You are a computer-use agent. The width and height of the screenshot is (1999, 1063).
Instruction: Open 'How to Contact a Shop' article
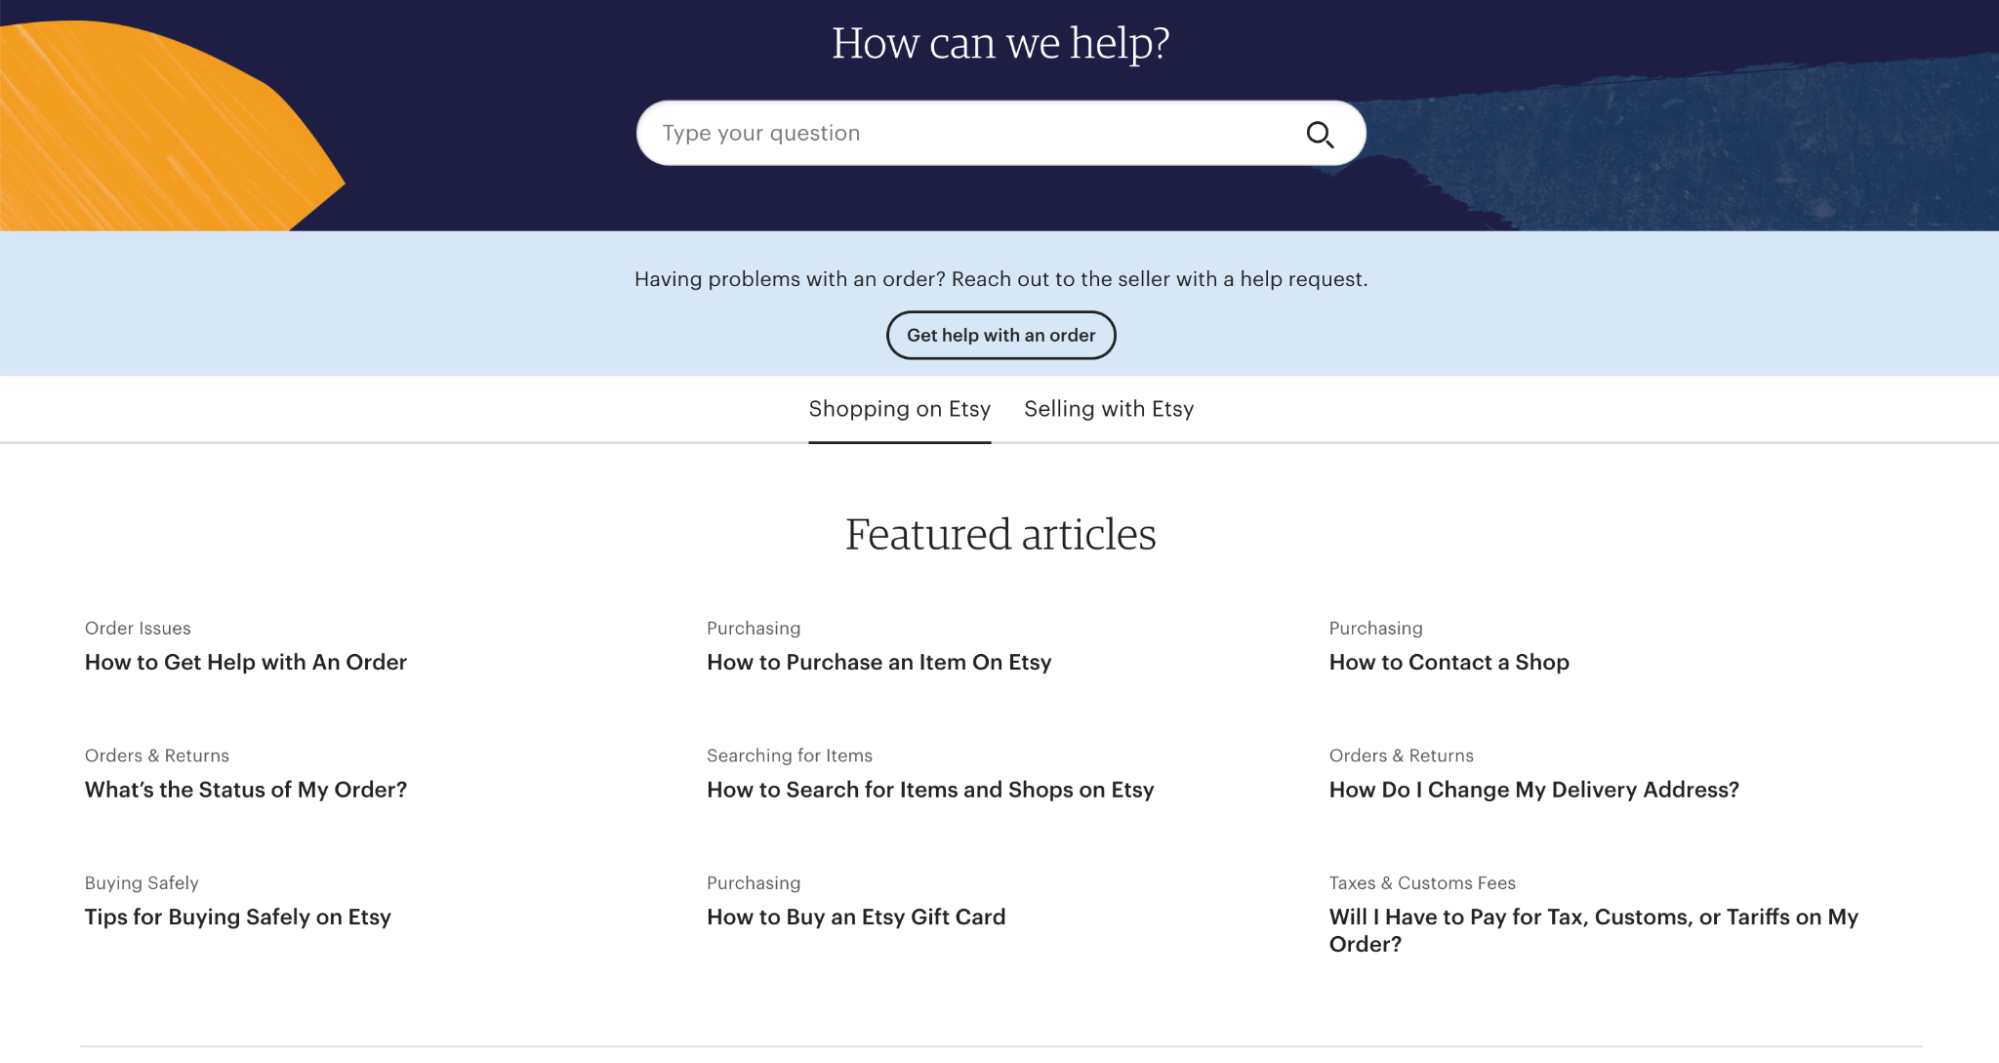pyautogui.click(x=1448, y=662)
